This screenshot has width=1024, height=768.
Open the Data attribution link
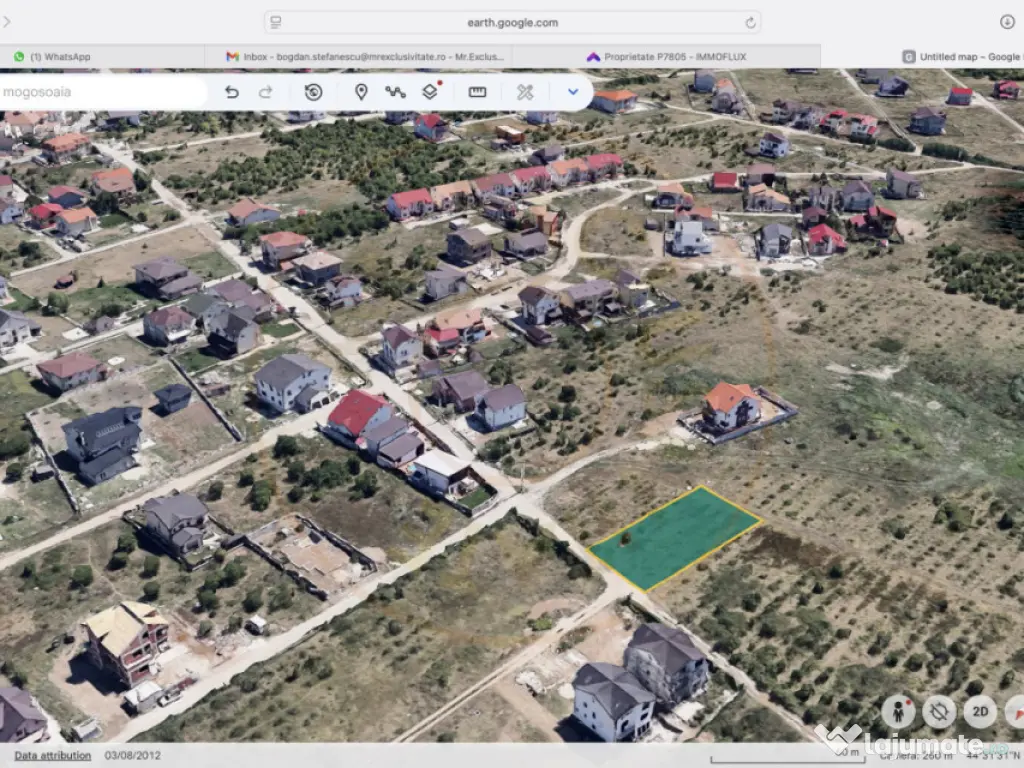53,755
